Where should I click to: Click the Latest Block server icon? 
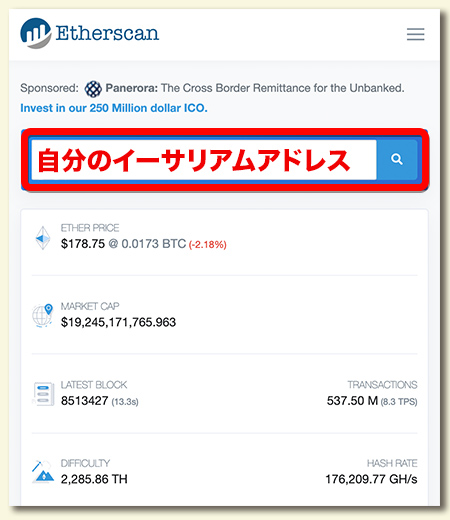43,394
